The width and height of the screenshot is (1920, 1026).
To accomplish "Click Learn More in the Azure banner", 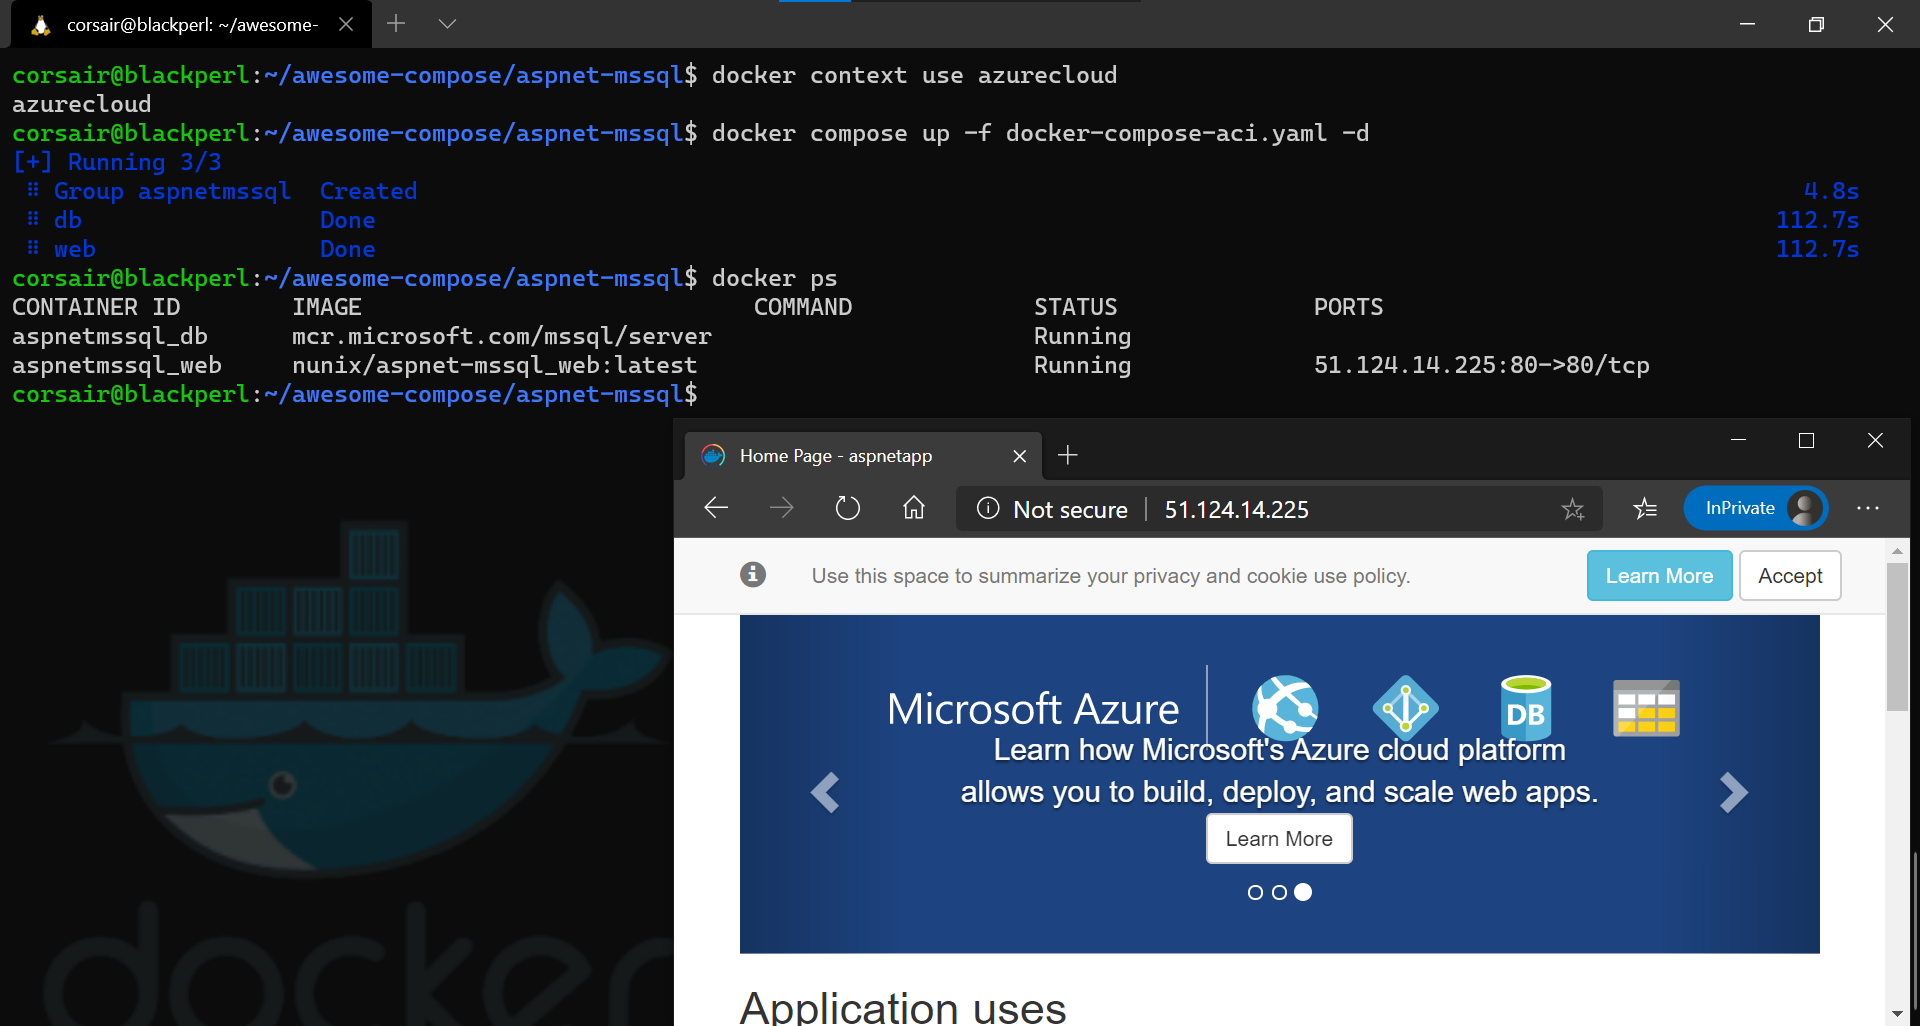I will 1278,839.
